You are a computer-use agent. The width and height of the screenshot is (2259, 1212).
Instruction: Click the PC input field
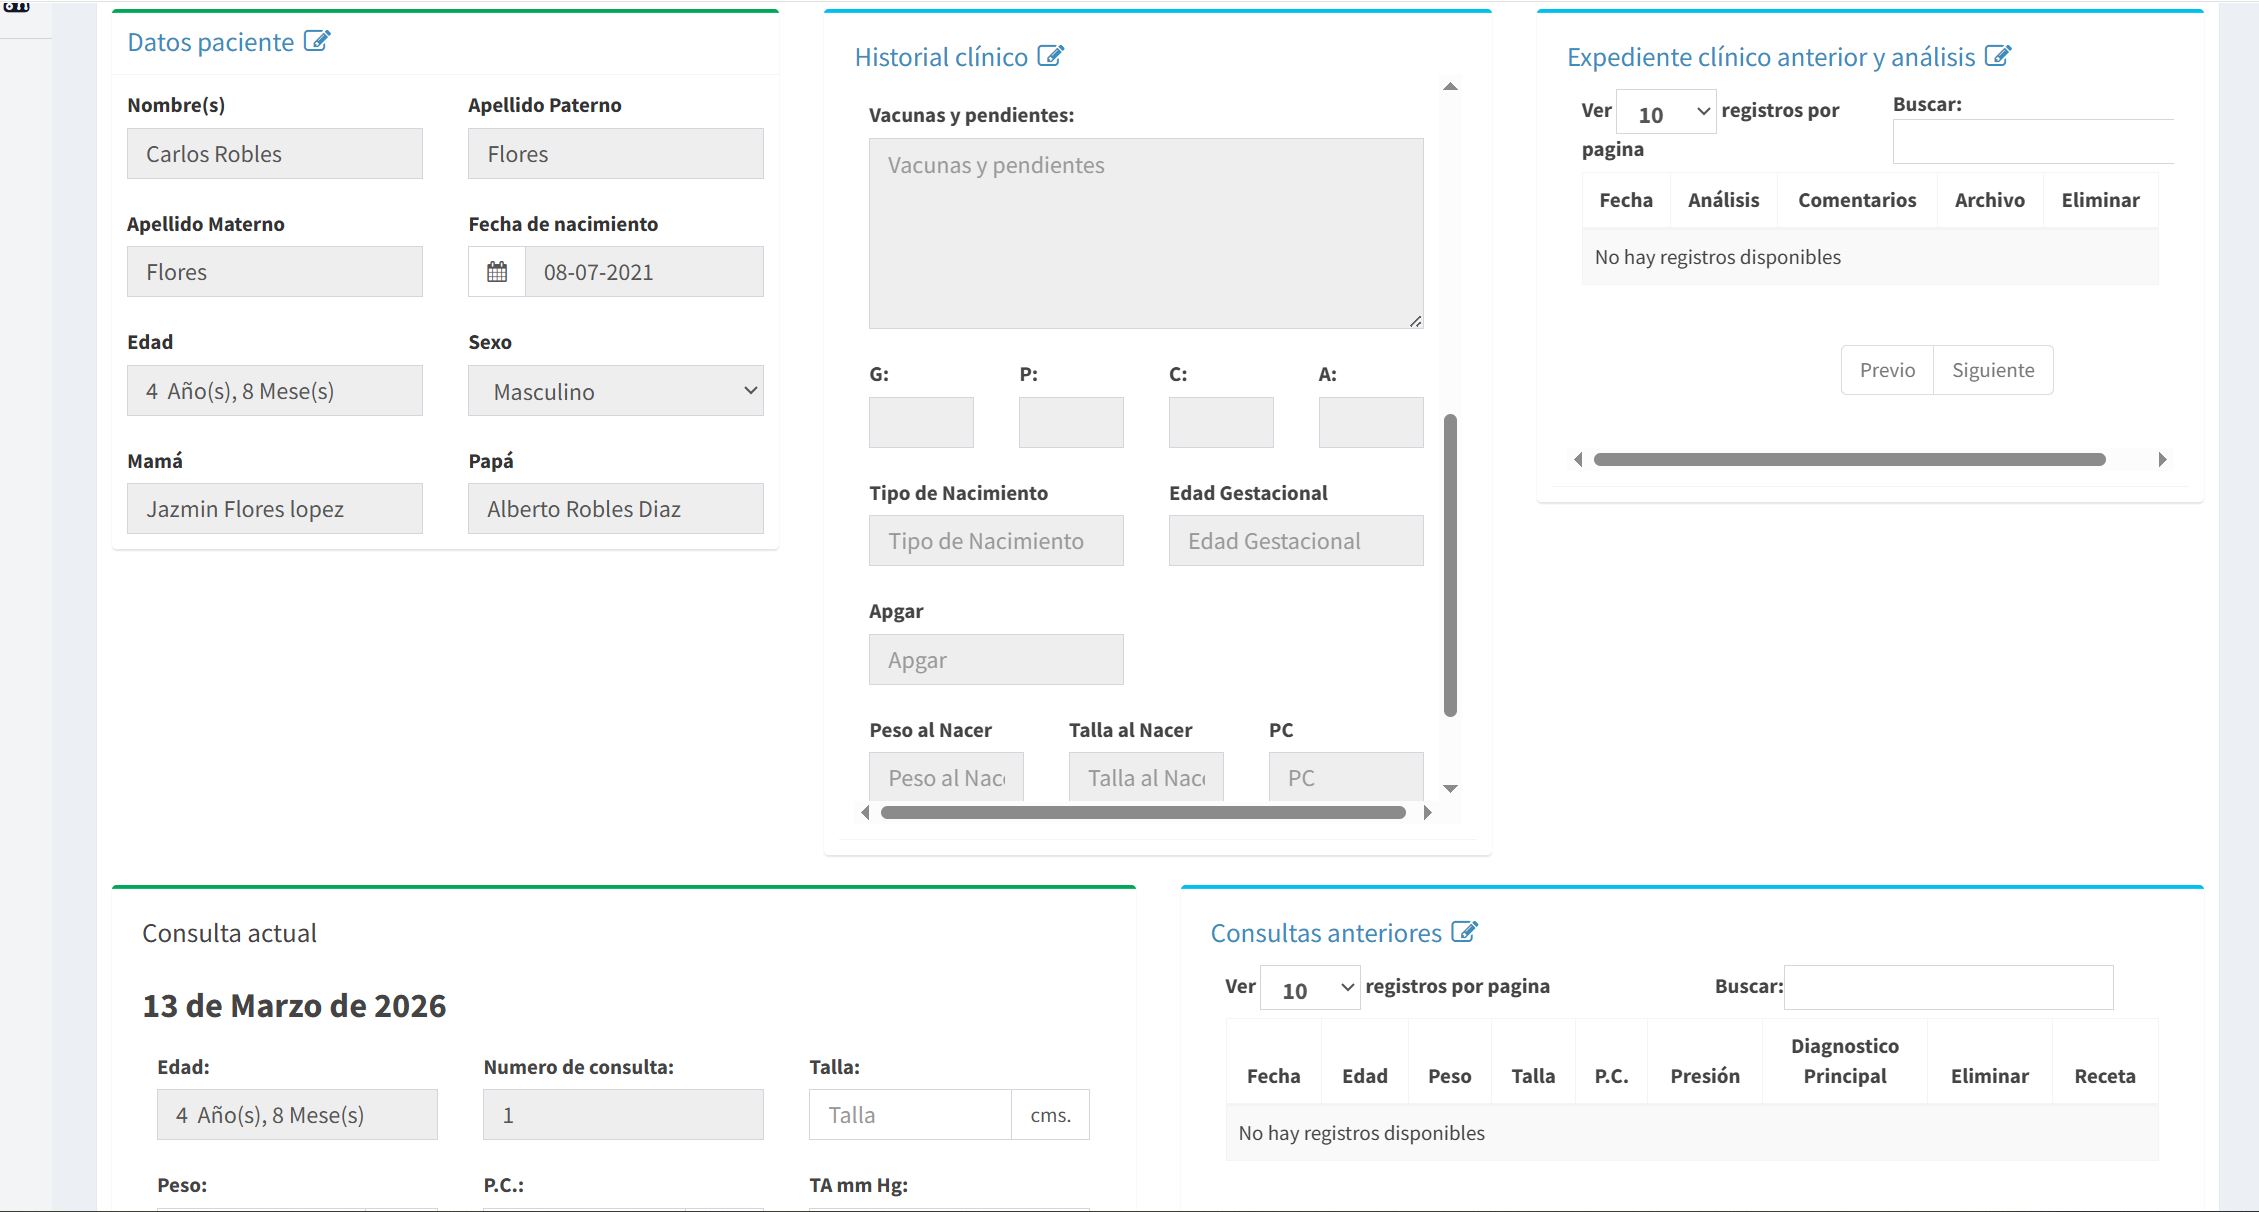tap(1346, 777)
